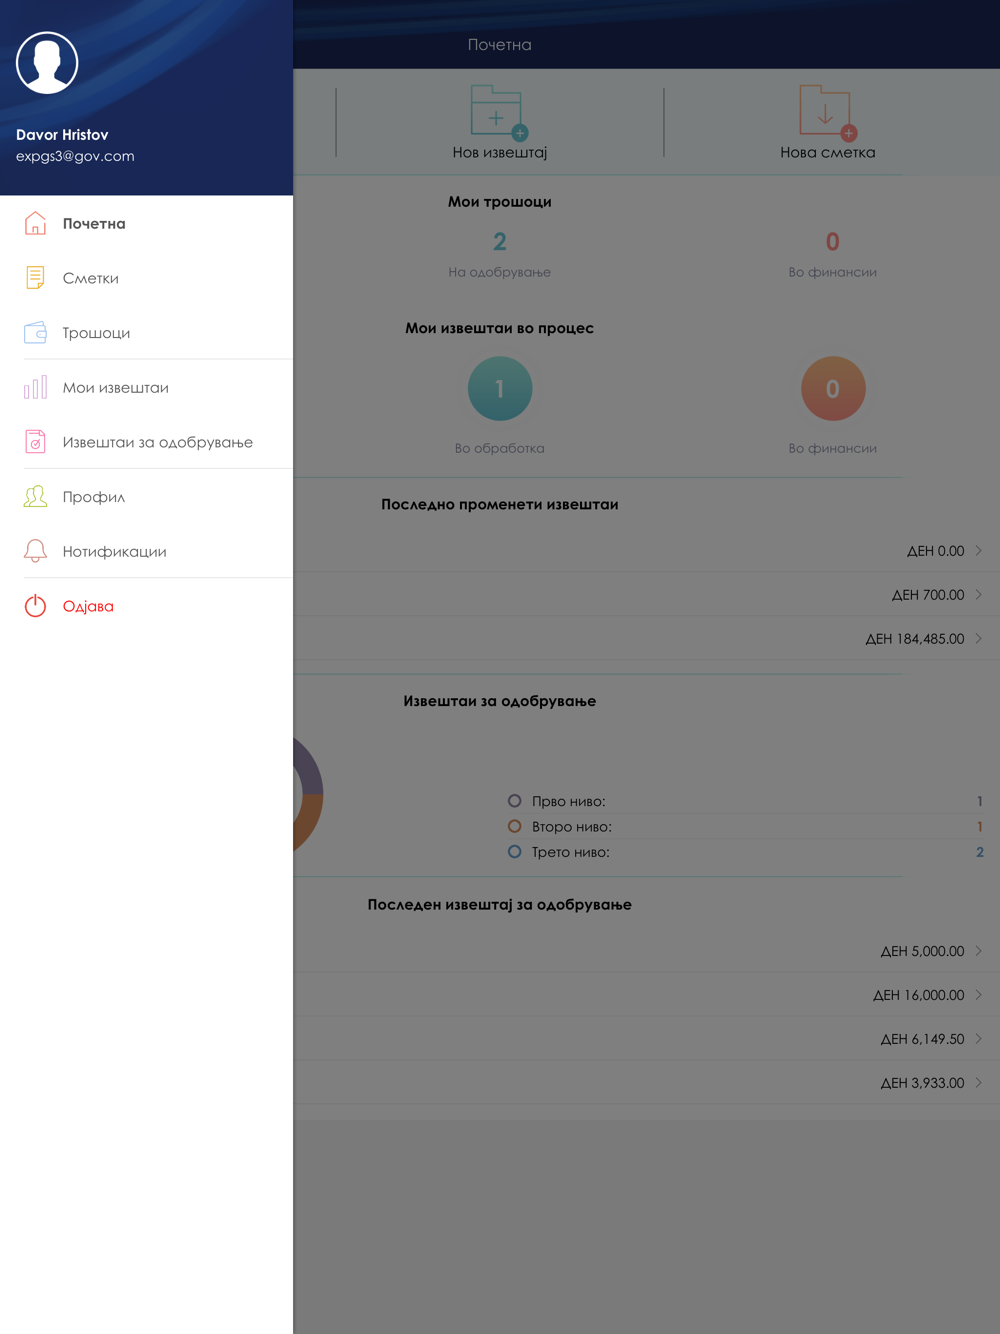This screenshot has width=1000, height=1334.
Task: Open the report row with ДЕН 0.00 chevron
Action: pos(978,551)
